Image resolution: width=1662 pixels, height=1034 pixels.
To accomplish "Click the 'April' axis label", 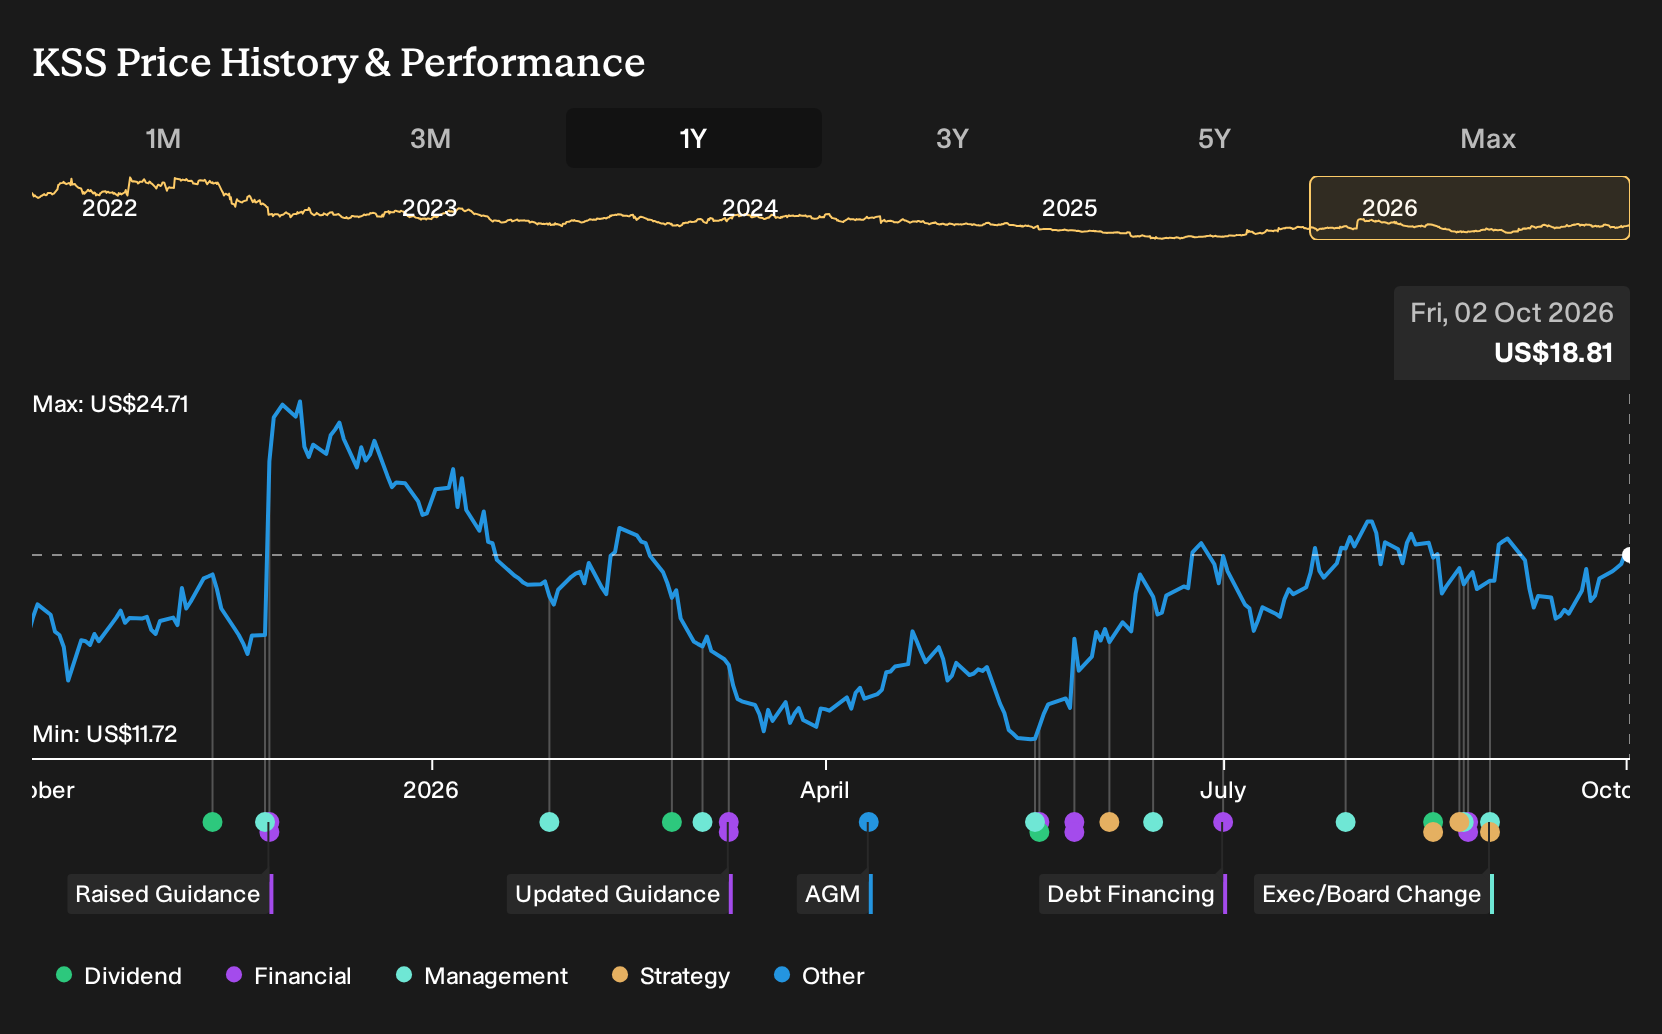I will click(x=825, y=790).
